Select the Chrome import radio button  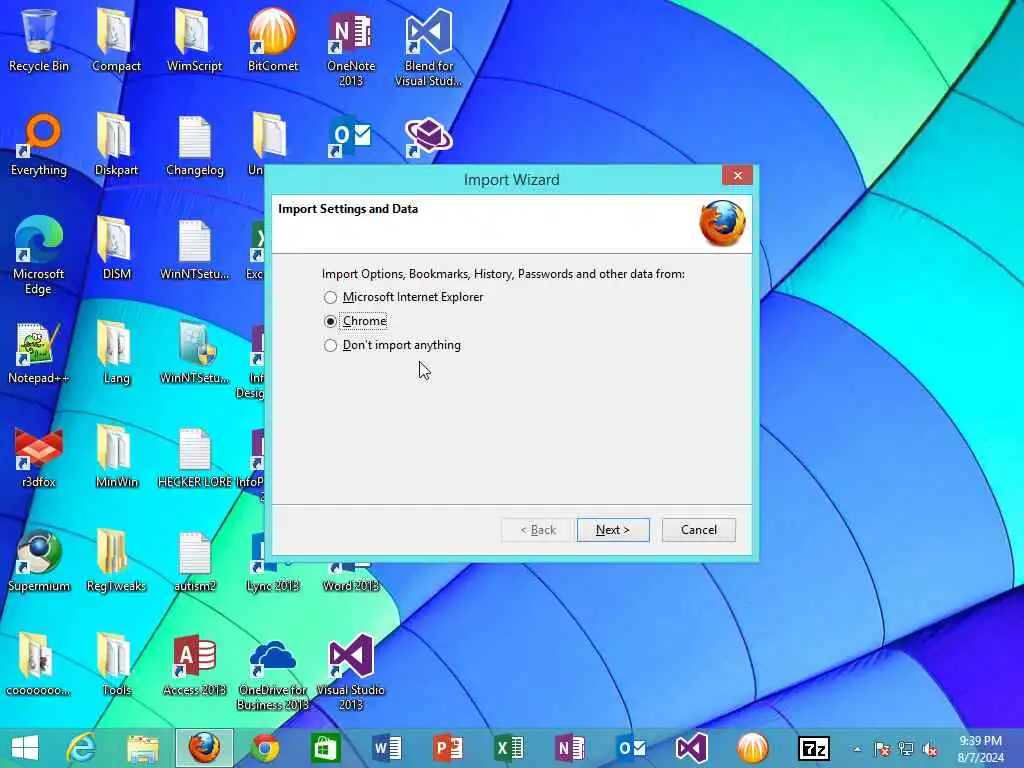330,321
